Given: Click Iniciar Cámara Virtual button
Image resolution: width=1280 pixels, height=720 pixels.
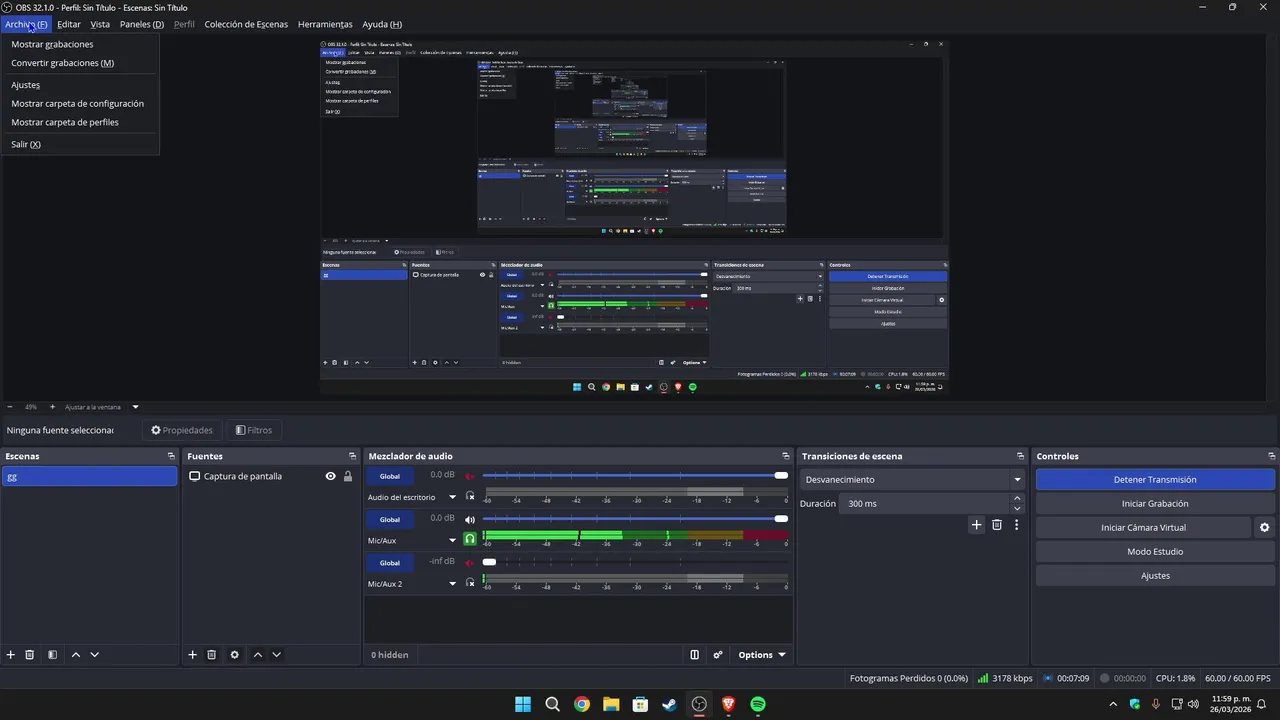Looking at the screenshot, I should click(1143, 527).
